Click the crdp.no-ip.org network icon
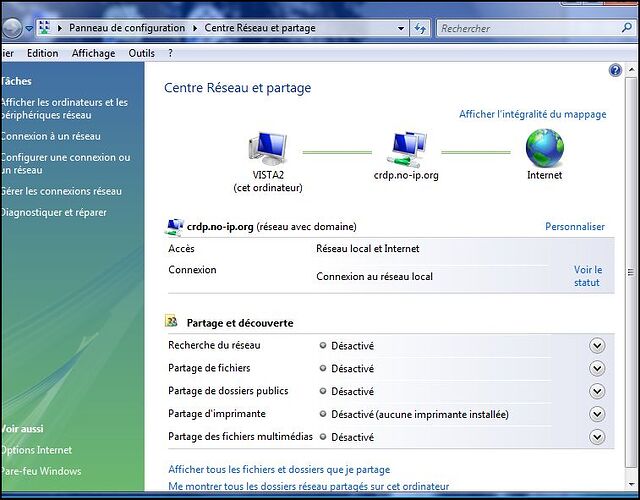This screenshot has width=640, height=500. 406,149
